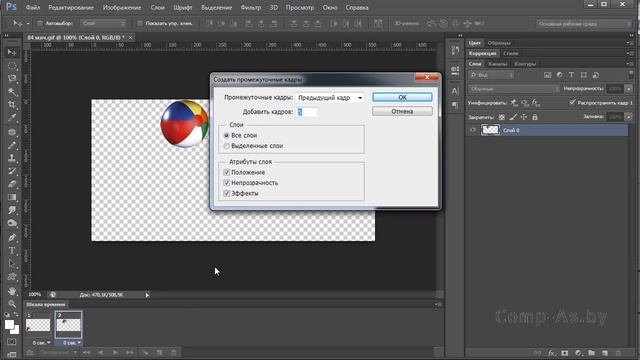Click the background color swatch
The width and height of the screenshot is (640, 360).
point(15,330)
